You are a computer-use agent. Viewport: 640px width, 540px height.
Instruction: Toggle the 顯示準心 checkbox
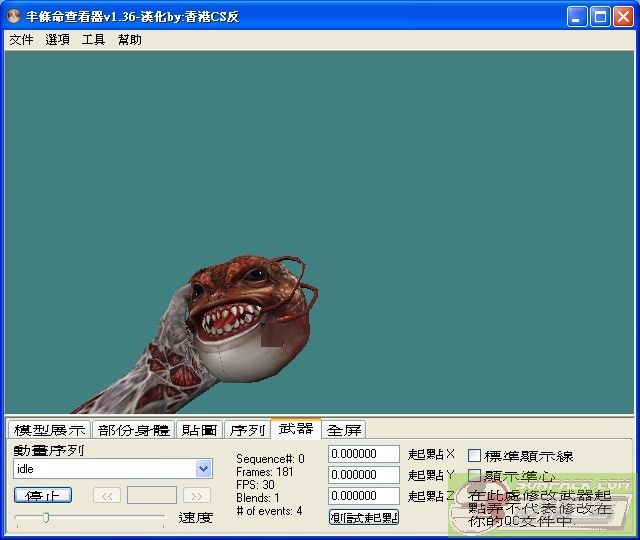tap(474, 476)
